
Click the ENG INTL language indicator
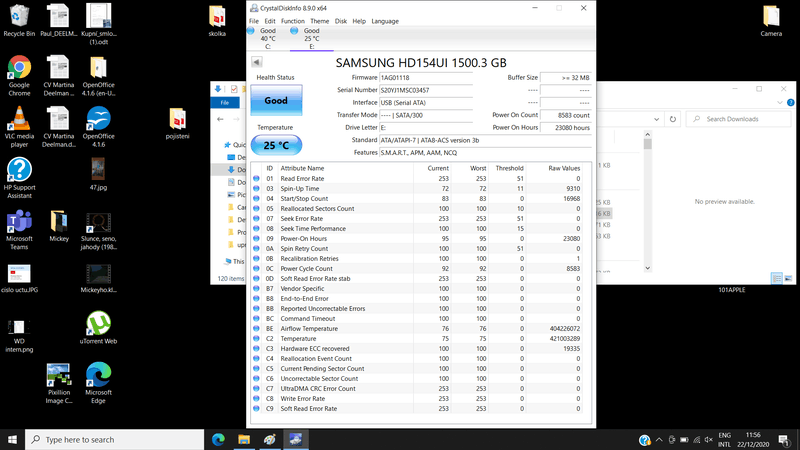click(724, 440)
